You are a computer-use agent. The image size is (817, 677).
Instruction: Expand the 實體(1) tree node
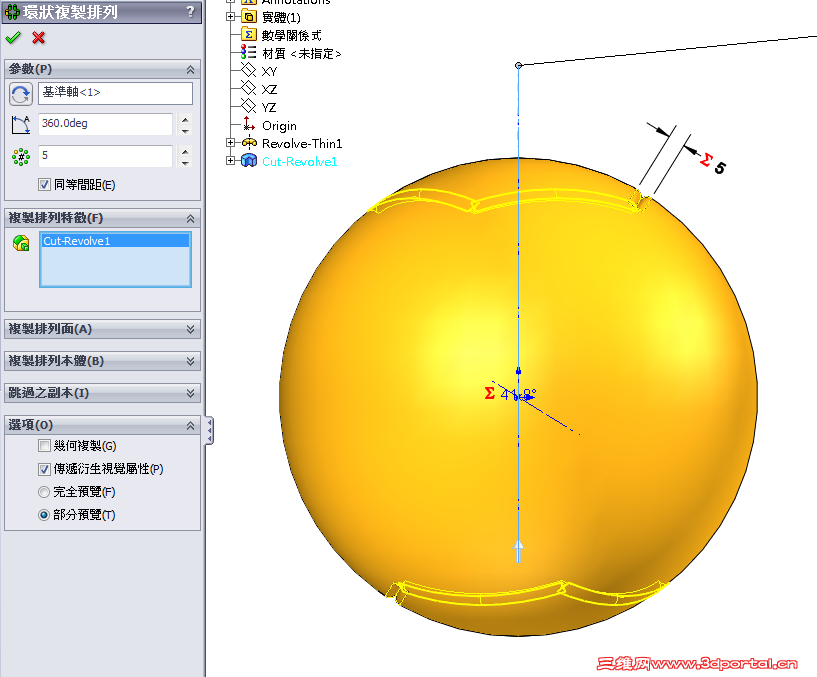[x=230, y=17]
